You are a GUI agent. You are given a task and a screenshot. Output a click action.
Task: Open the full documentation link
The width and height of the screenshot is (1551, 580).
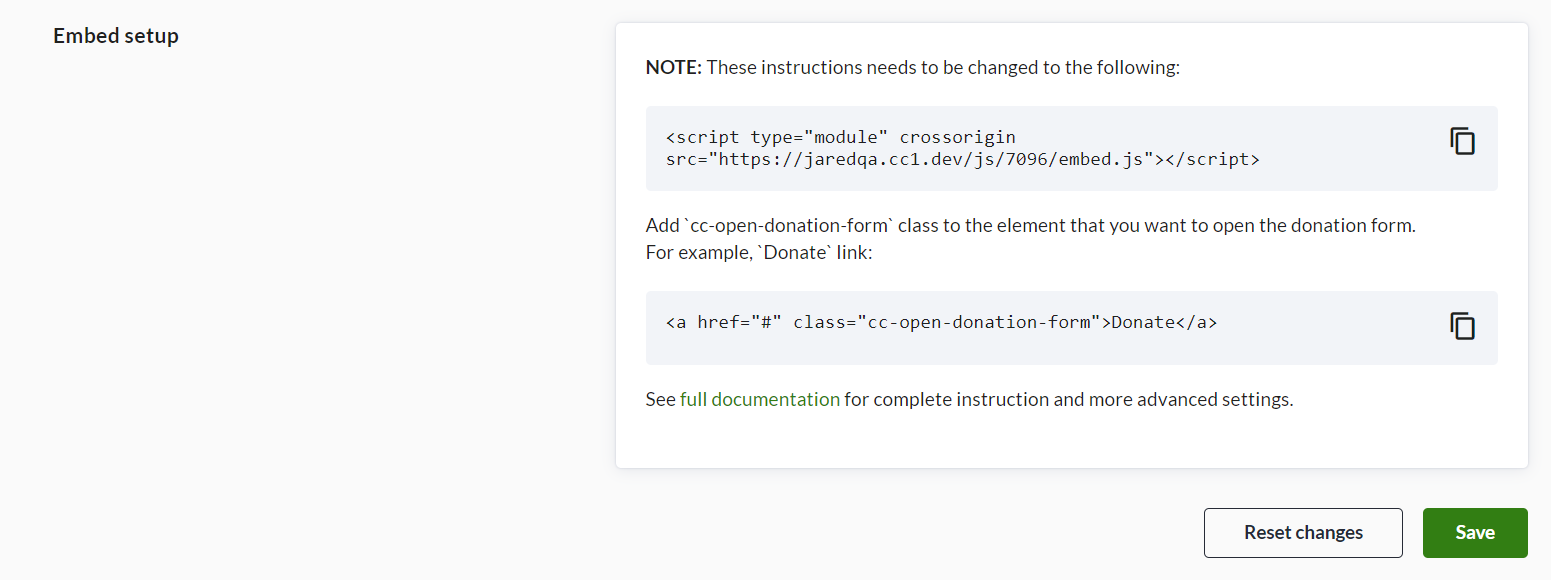tap(759, 399)
